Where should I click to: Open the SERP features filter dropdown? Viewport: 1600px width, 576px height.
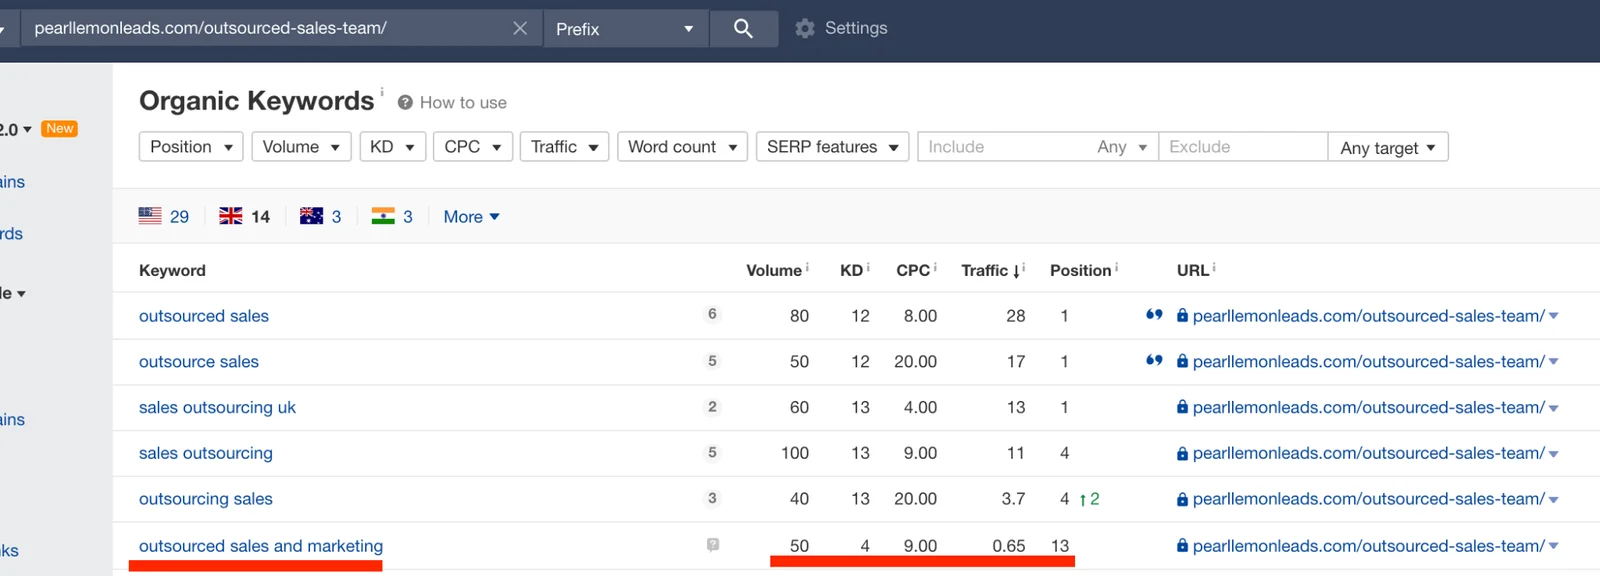click(832, 147)
